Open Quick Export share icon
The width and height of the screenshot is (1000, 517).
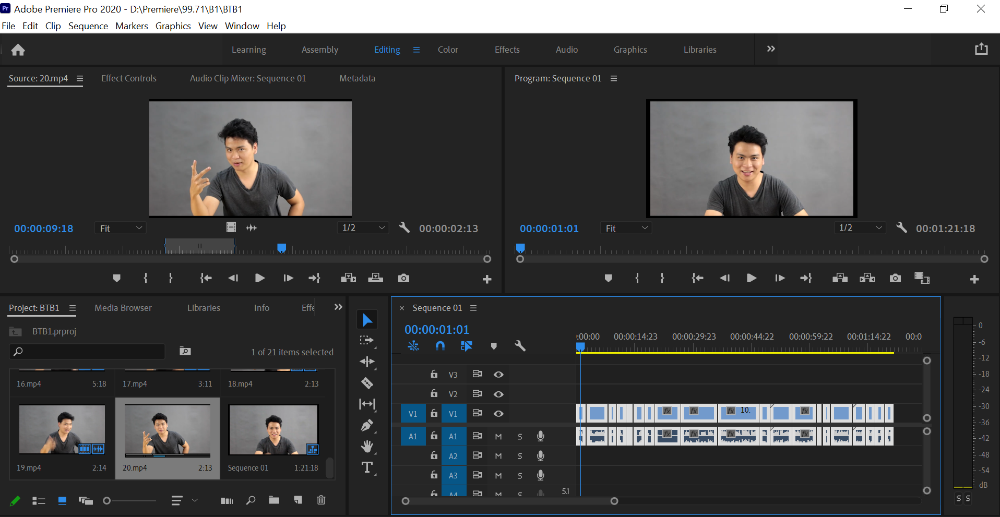point(981,49)
